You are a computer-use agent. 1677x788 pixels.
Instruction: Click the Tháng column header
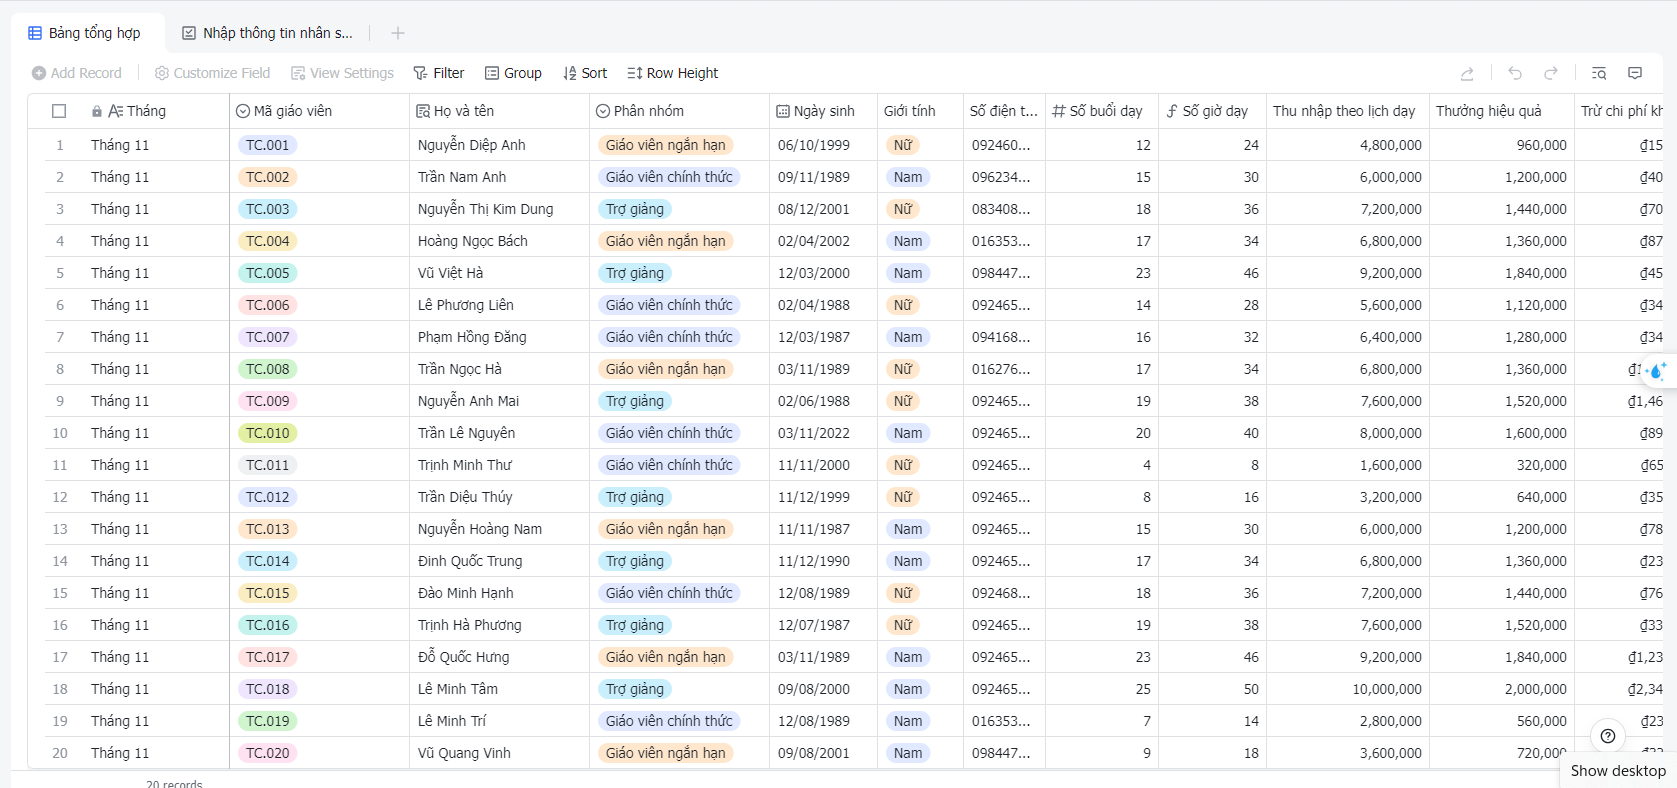[x=136, y=111]
